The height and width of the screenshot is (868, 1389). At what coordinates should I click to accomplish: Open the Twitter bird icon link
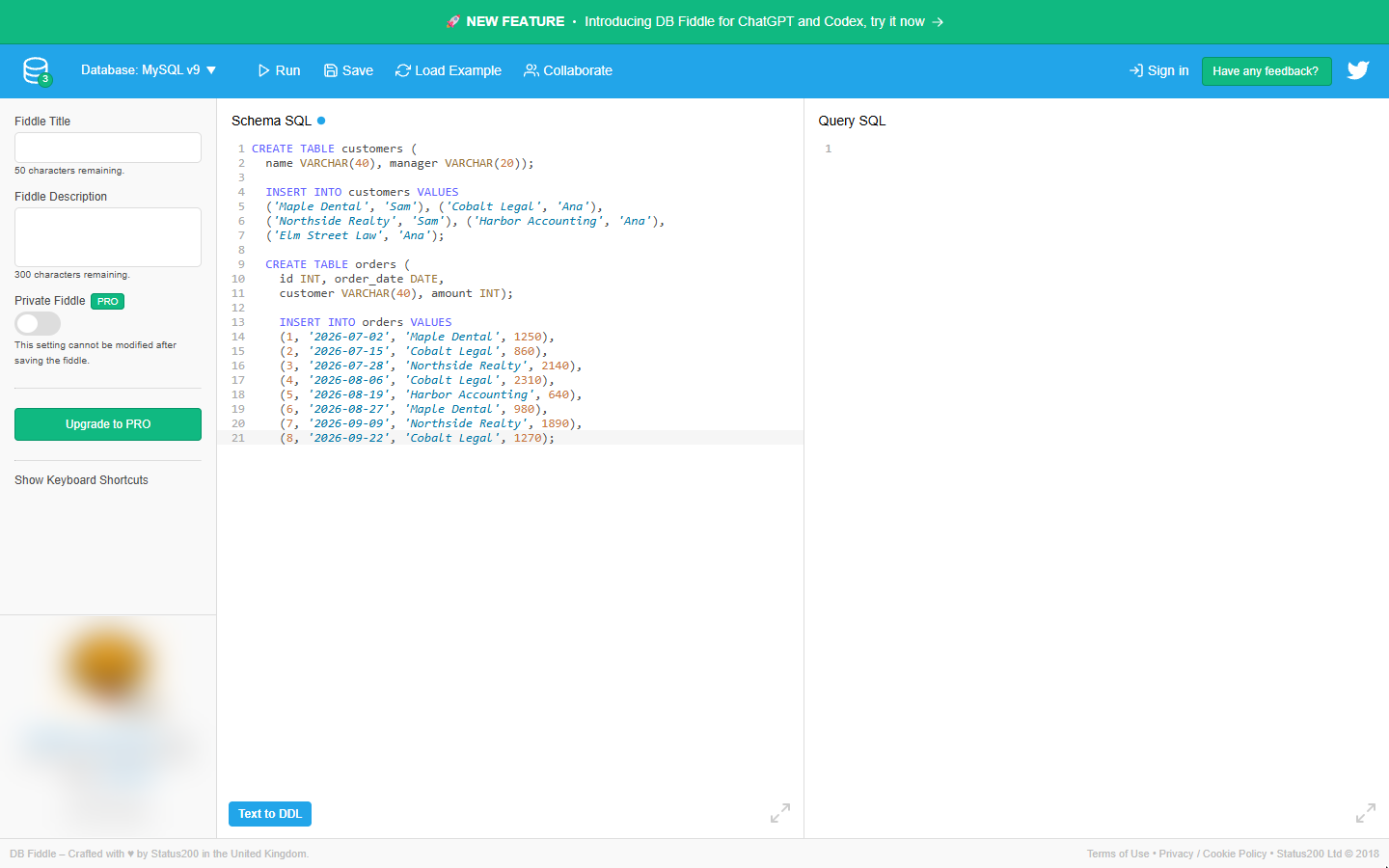pos(1357,71)
